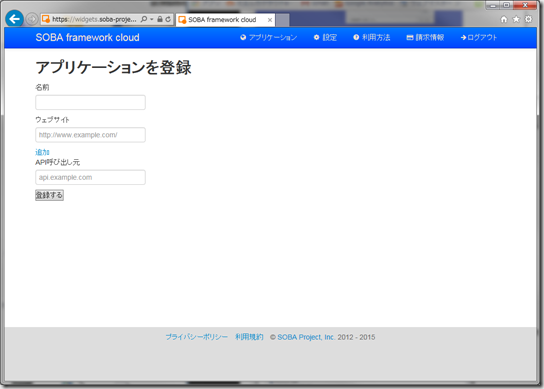Open the 設定 menu item

pos(325,37)
